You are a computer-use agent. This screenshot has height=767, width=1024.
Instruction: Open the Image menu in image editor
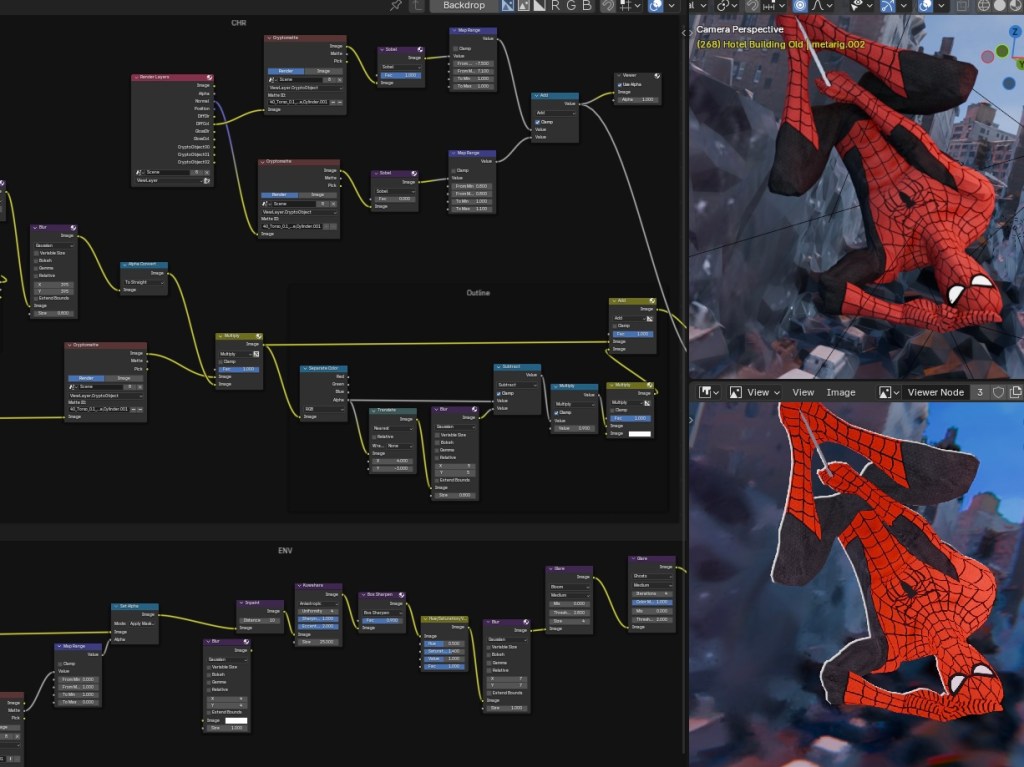(x=840, y=392)
